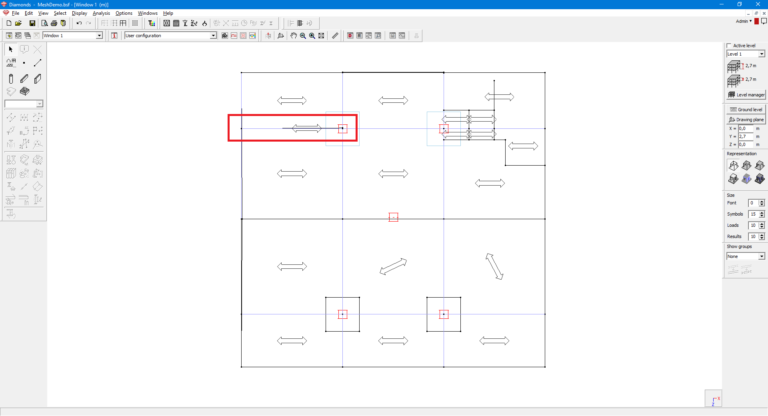Click the Y coordinate input field

[x=745, y=137]
